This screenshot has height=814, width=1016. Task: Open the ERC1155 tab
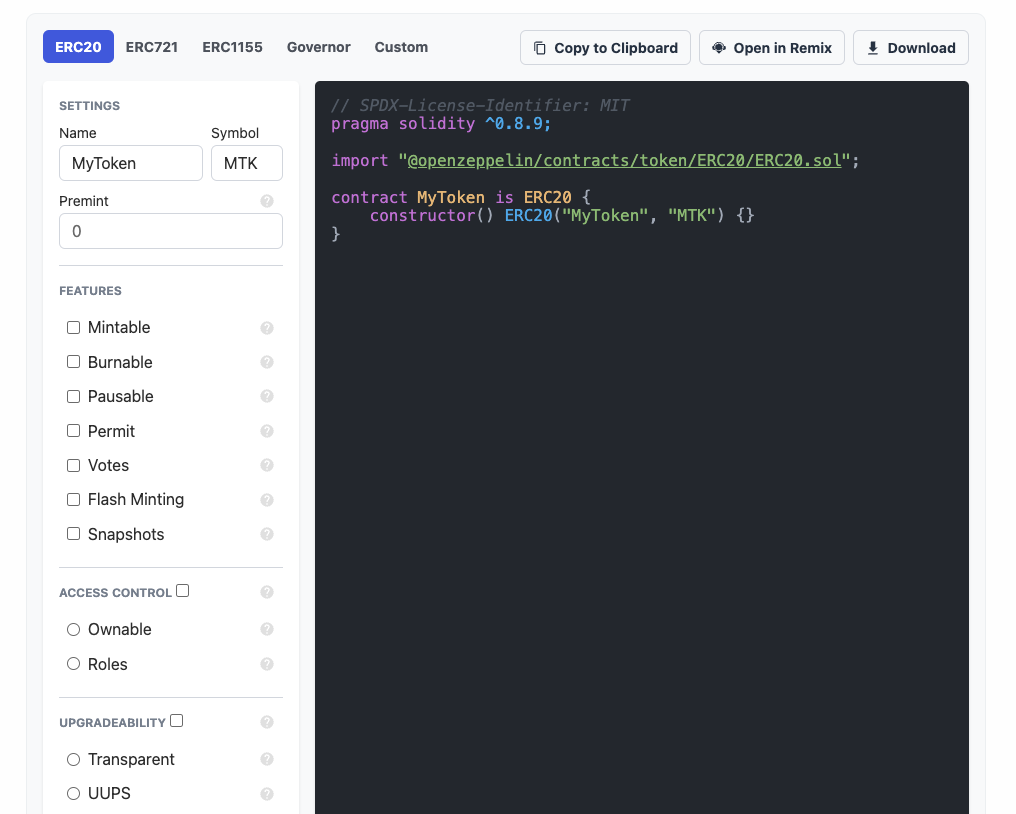(233, 47)
